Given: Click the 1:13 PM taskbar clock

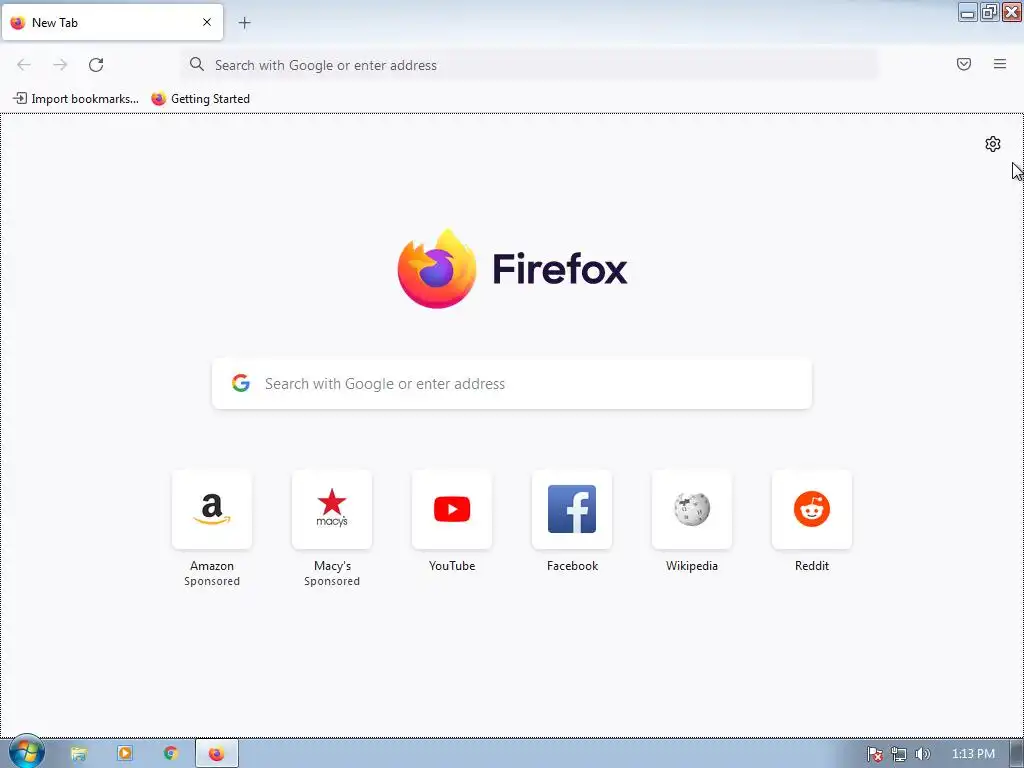Looking at the screenshot, I should point(973,754).
